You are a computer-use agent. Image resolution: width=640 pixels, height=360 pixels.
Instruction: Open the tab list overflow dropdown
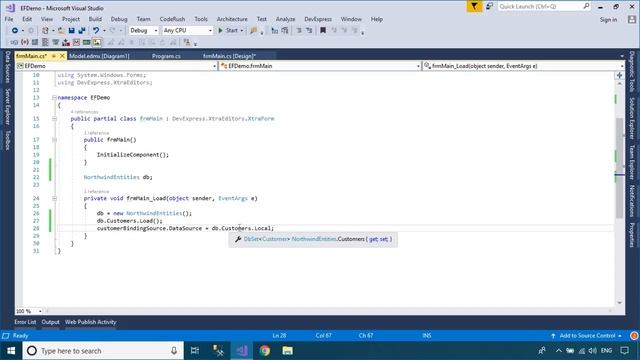(x=622, y=56)
